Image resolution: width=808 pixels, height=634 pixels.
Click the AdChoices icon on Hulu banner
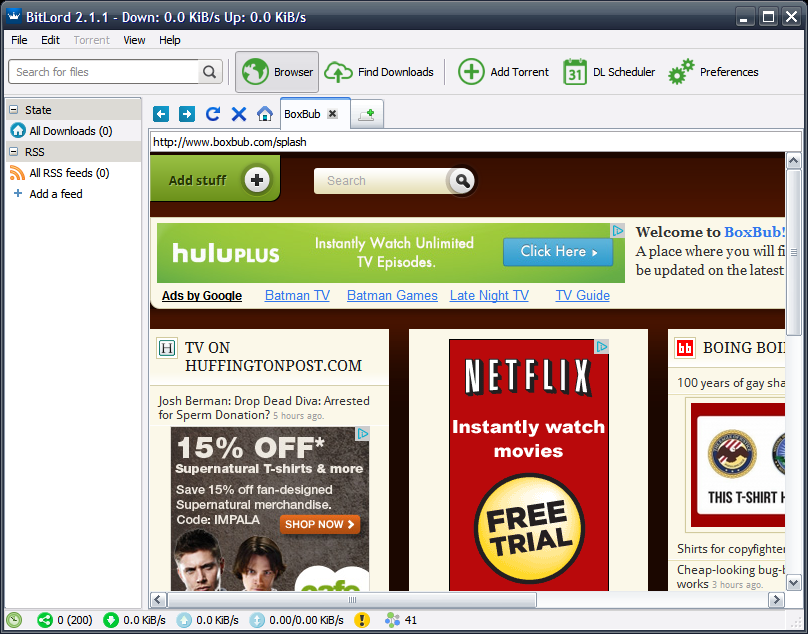pyautogui.click(x=618, y=230)
